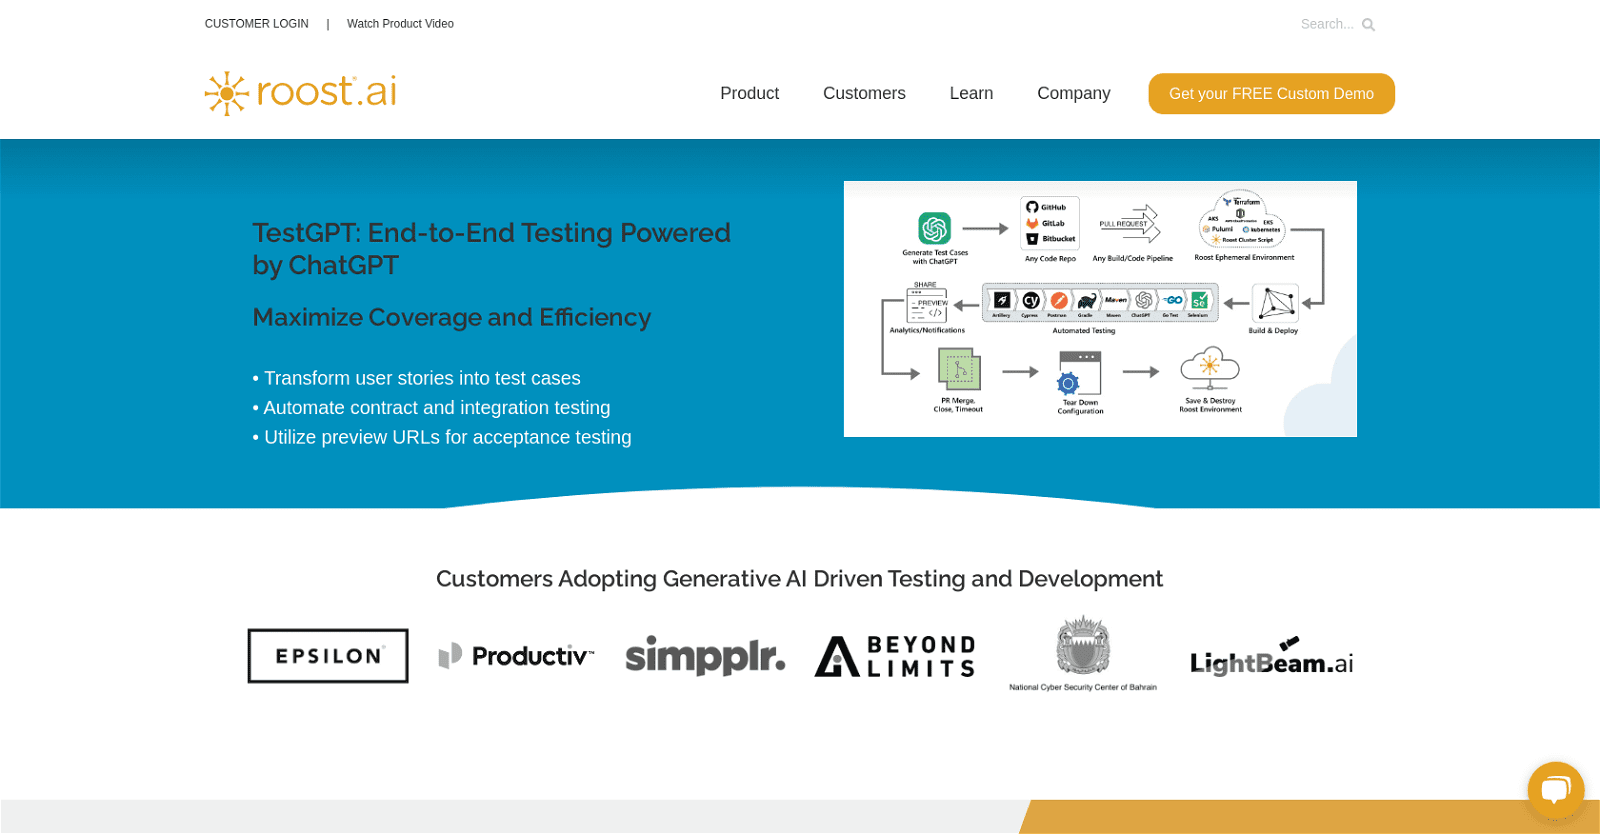Click the Productiv customer logo

coord(516,656)
